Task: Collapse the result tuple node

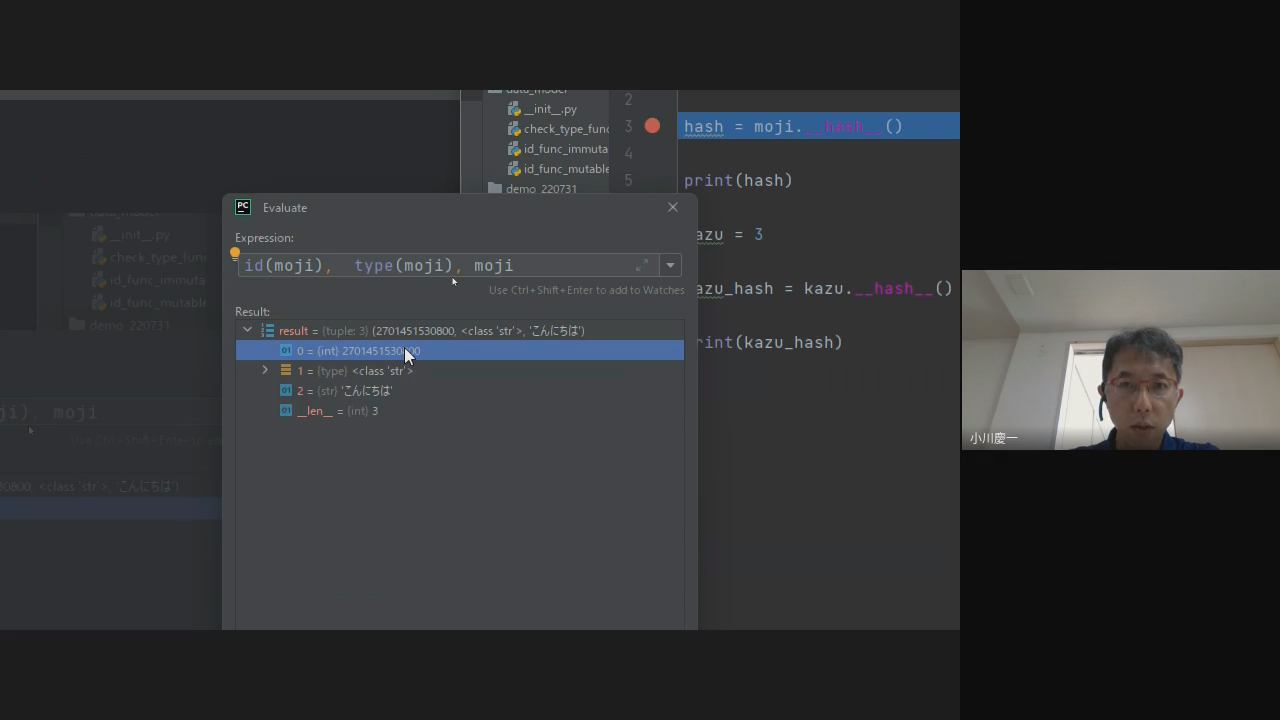Action: tap(248, 330)
